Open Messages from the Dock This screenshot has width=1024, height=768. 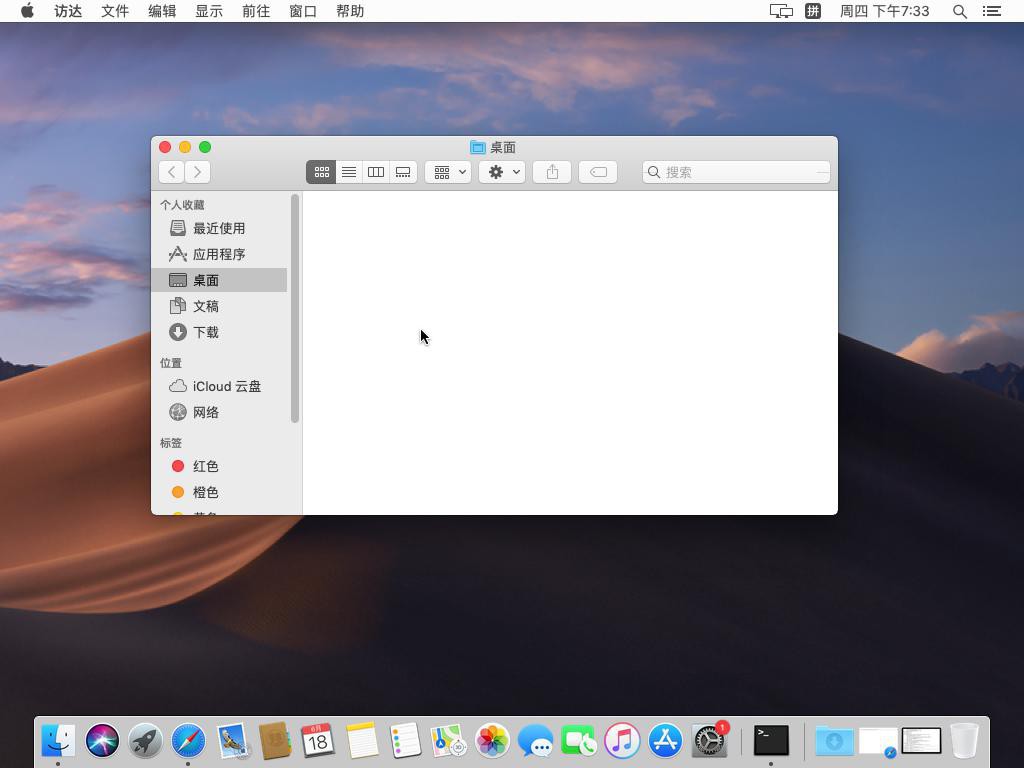[x=535, y=741]
